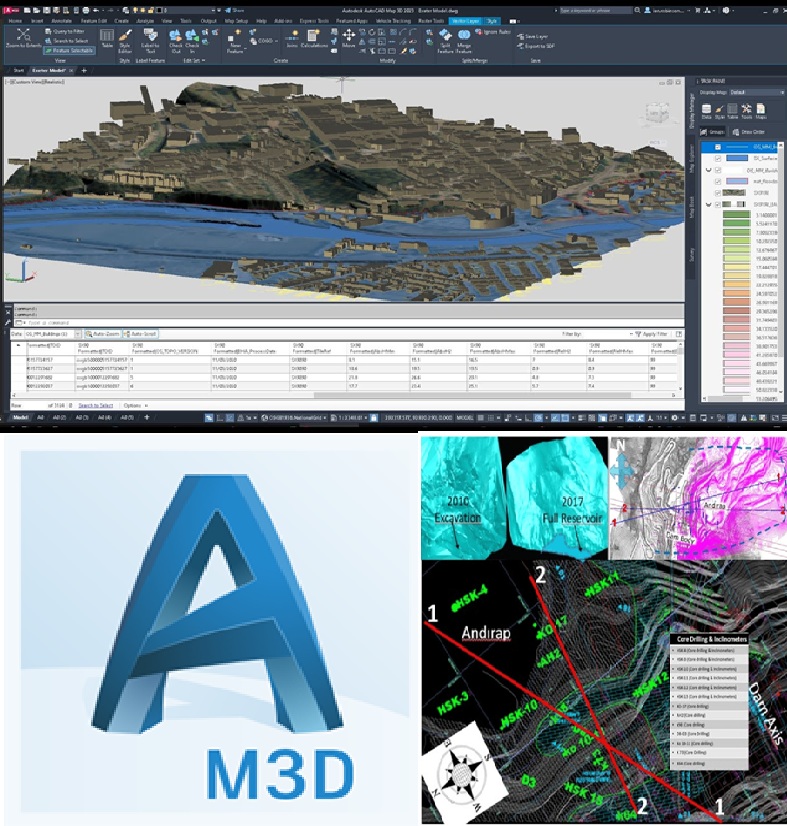The width and height of the screenshot is (787, 826).
Task: Click the Data icon in Task Pane
Action: 706,111
